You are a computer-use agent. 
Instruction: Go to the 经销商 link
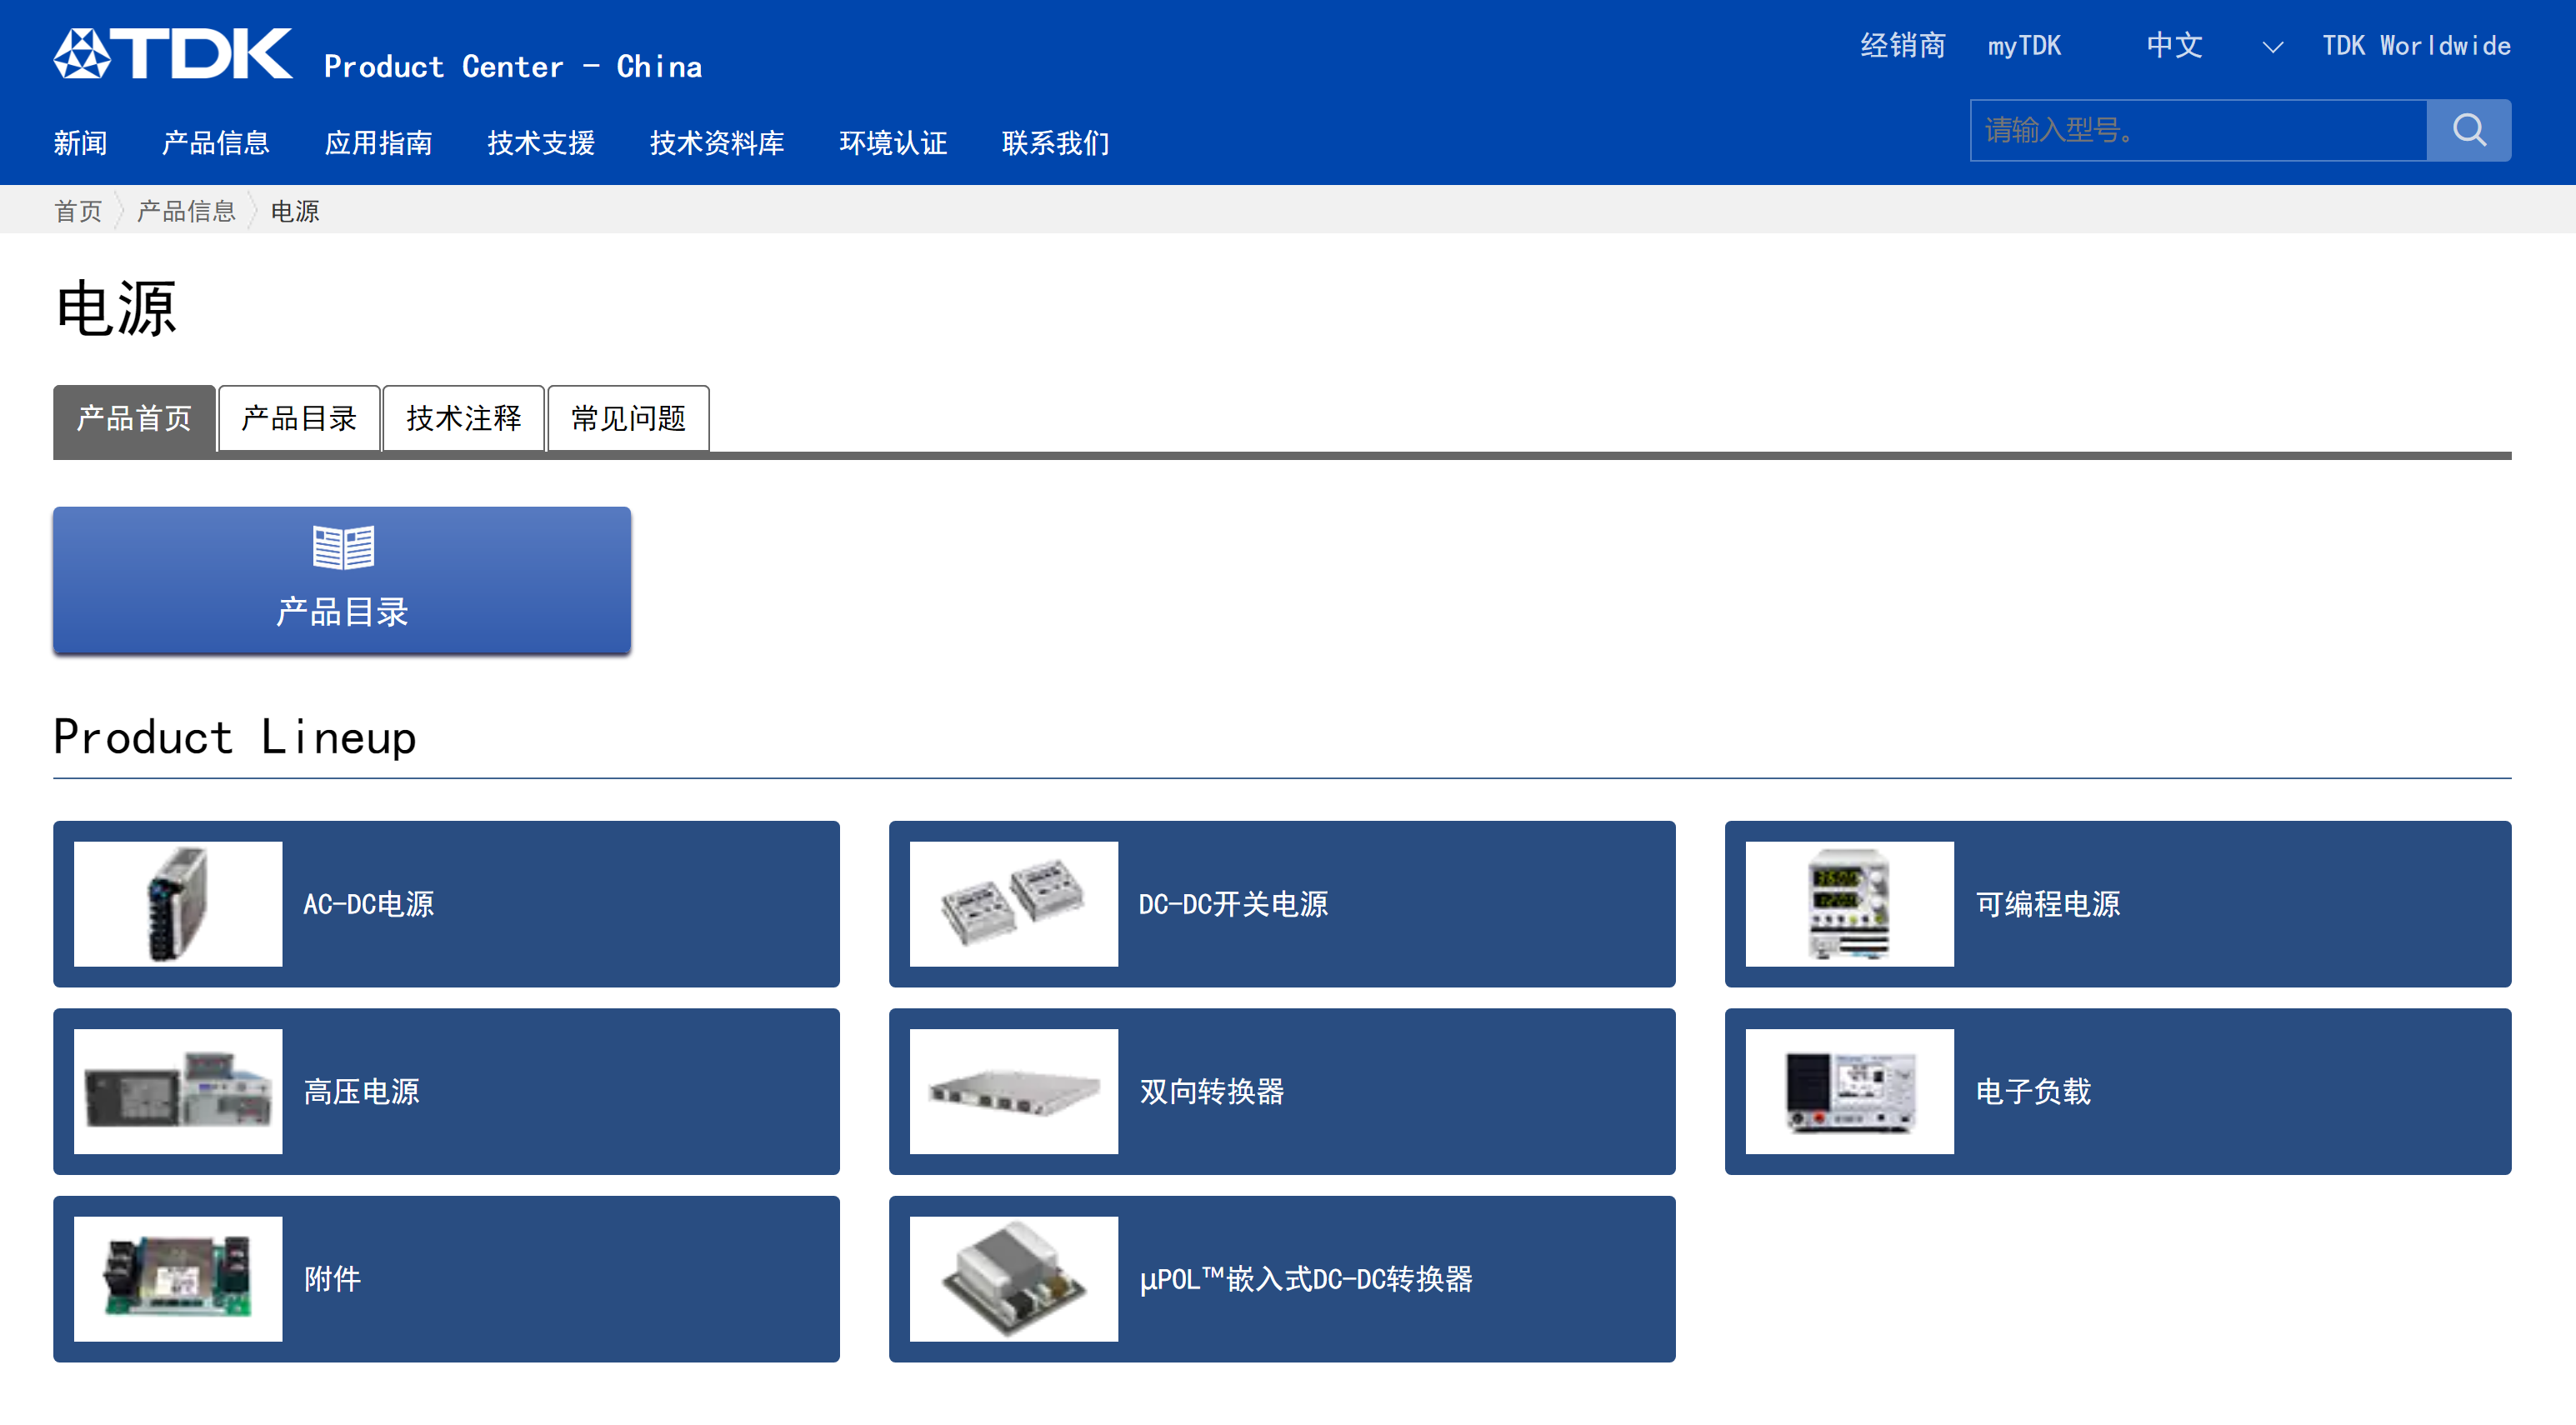click(x=1903, y=46)
